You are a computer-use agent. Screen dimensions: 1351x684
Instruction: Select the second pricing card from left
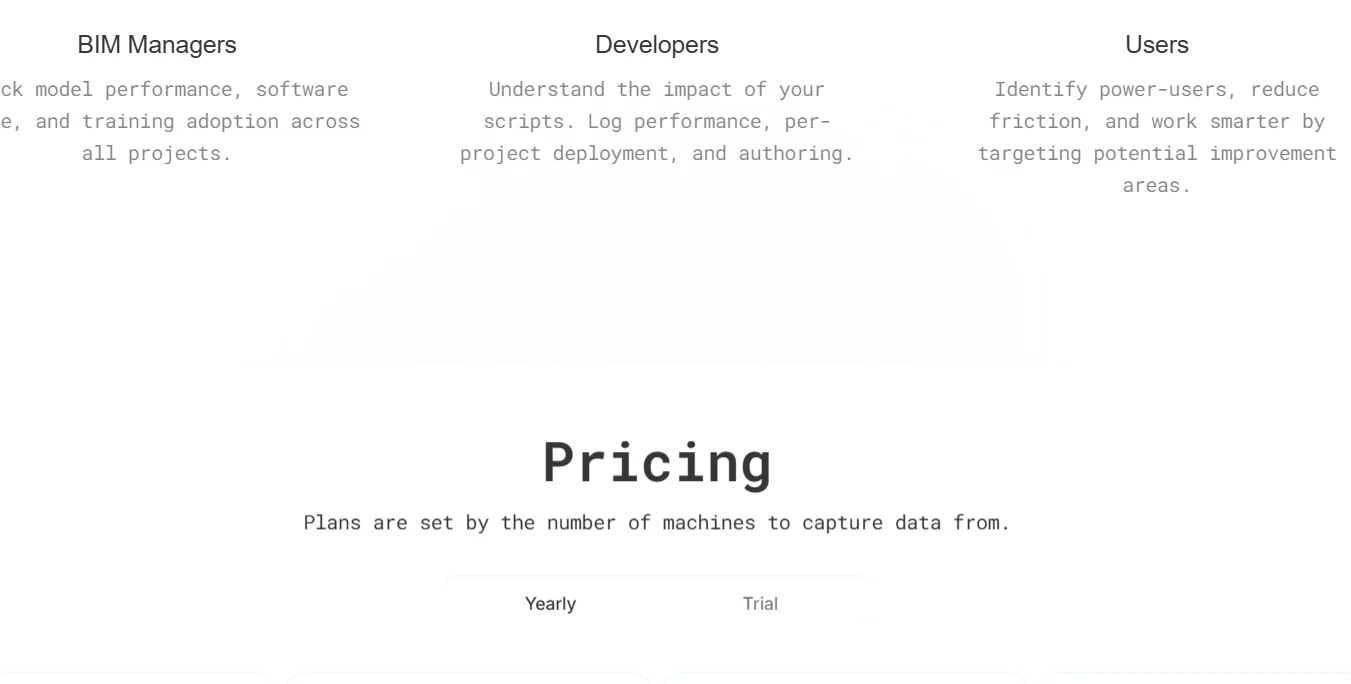[x=467, y=678]
